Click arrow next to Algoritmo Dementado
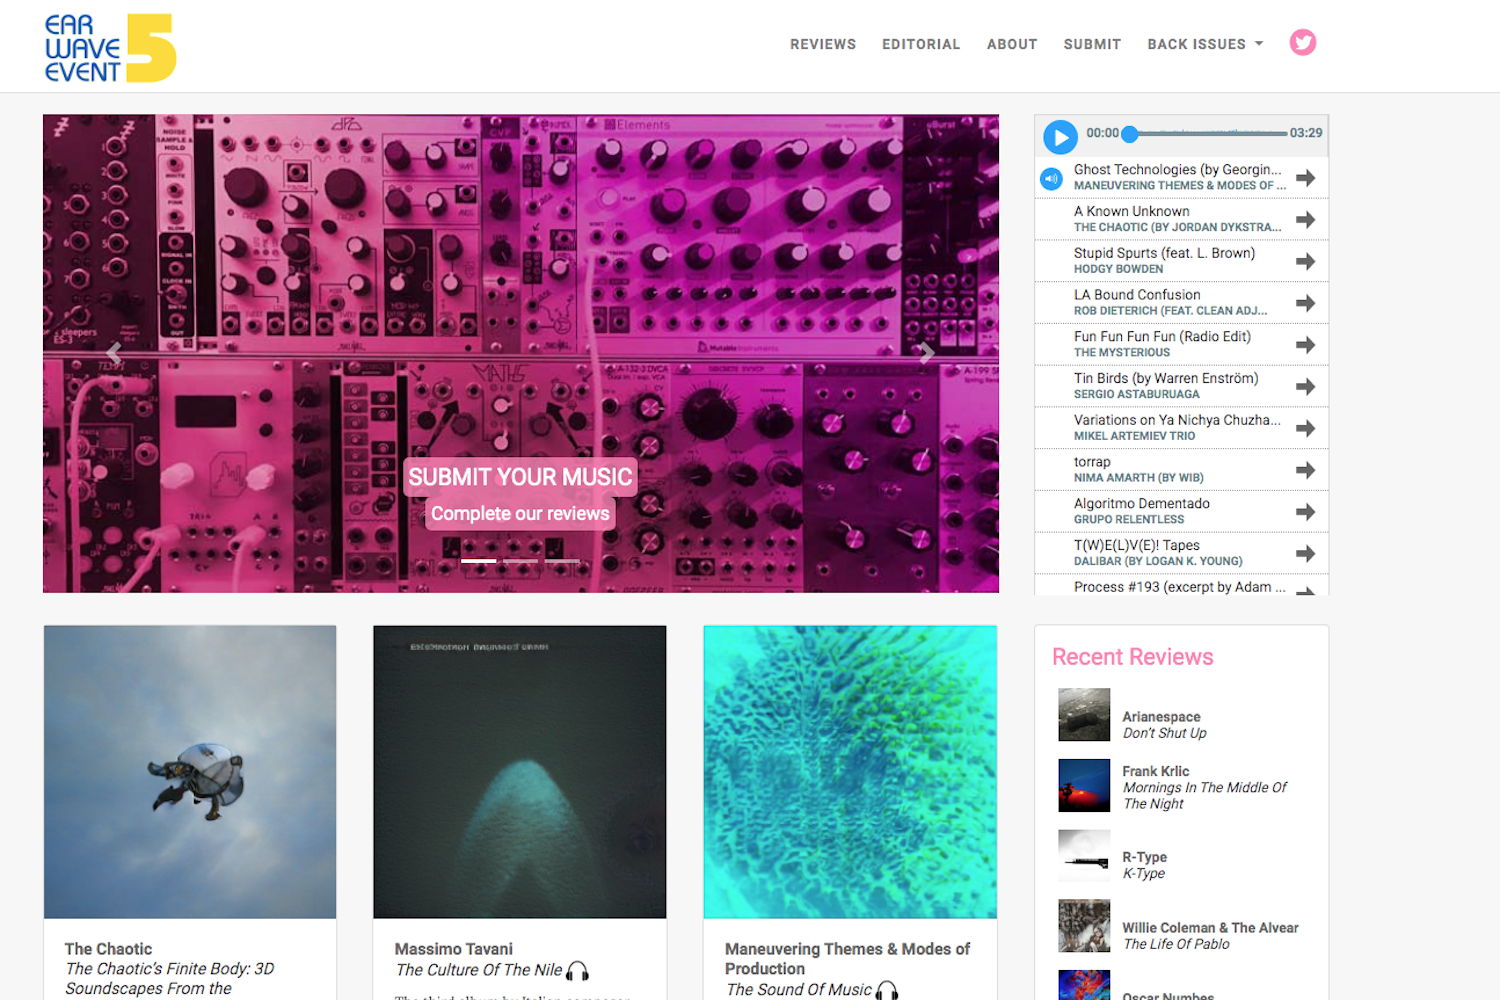Viewport: 1500px width, 1000px height. tap(1305, 512)
